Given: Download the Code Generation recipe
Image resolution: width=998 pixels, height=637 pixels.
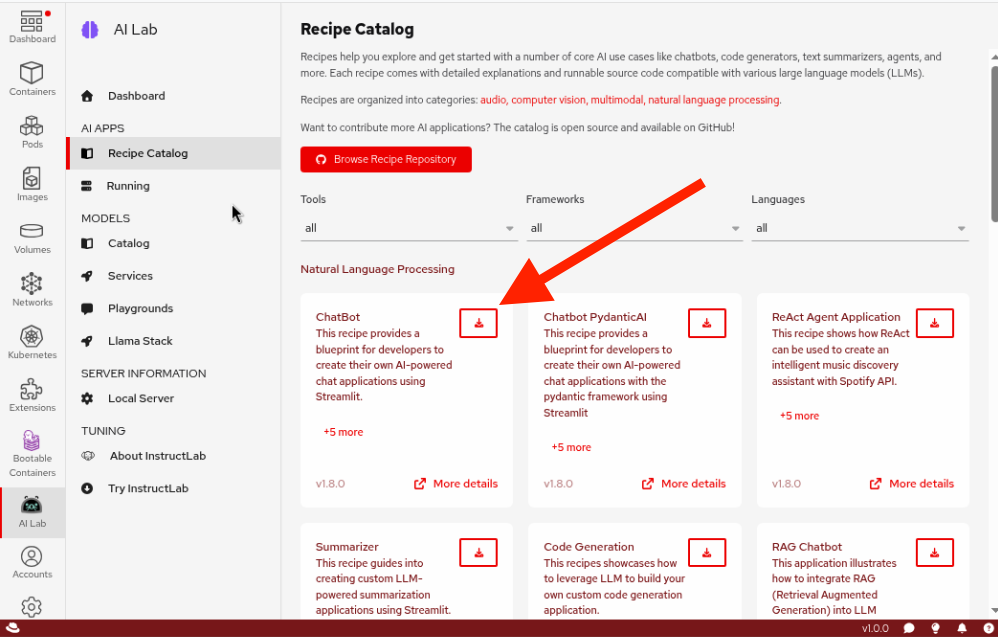Looking at the screenshot, I should (707, 553).
